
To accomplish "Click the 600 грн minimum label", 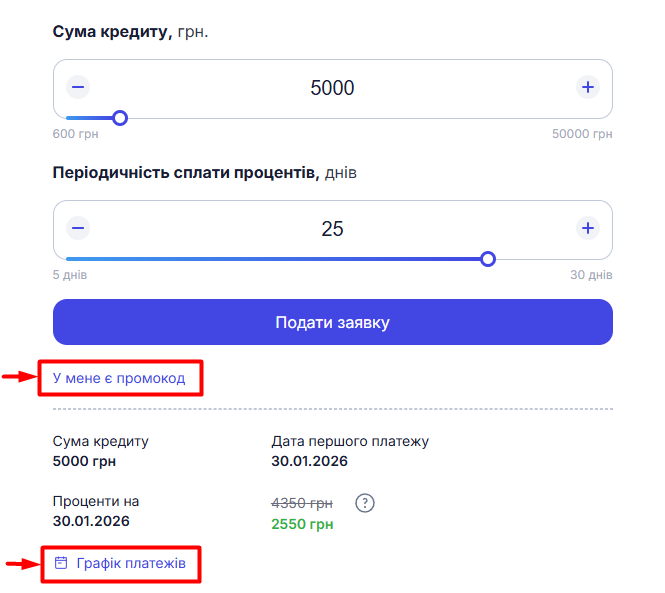I will click(77, 134).
